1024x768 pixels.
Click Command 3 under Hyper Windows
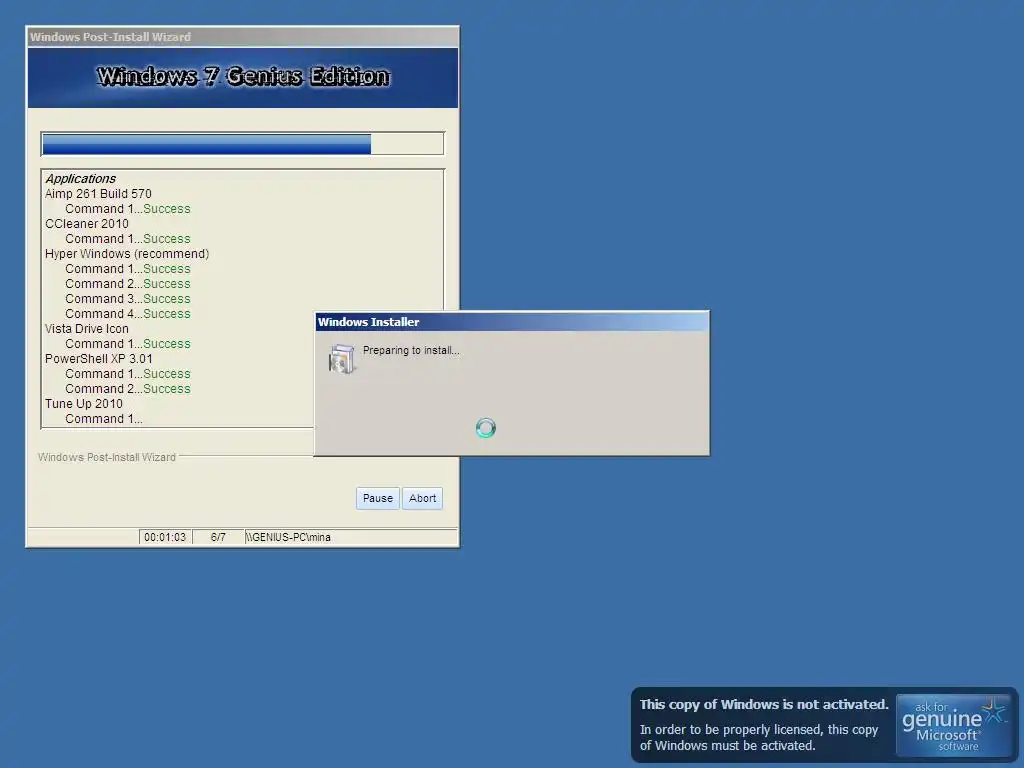coord(128,299)
